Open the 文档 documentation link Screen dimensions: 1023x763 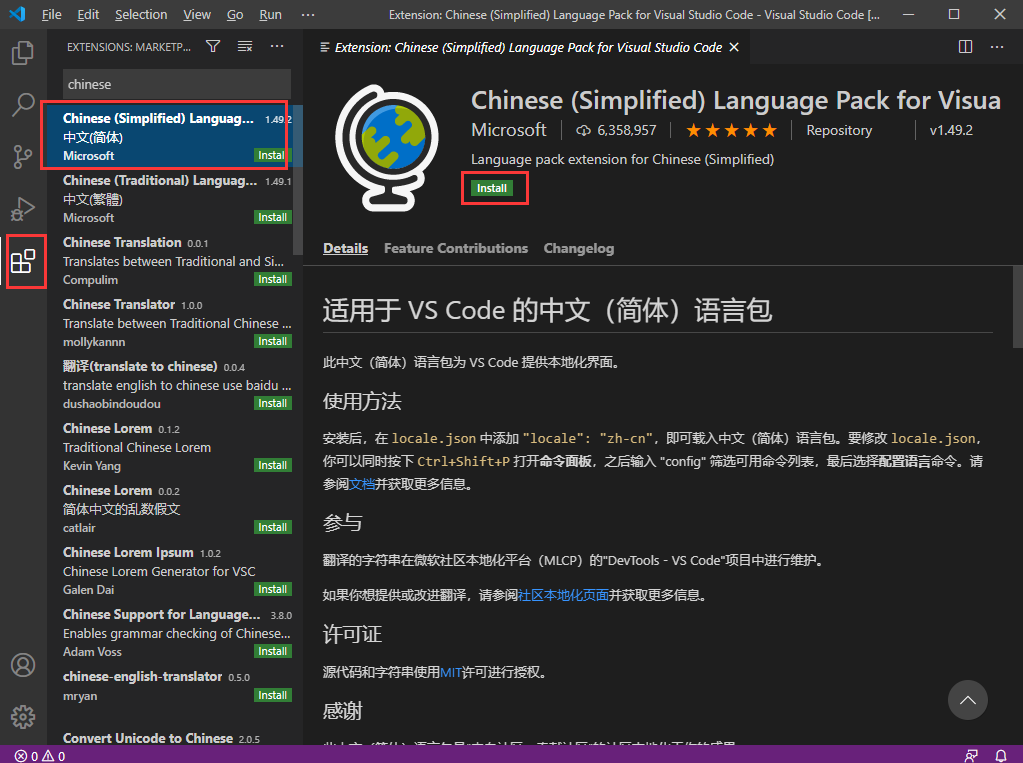[362, 484]
